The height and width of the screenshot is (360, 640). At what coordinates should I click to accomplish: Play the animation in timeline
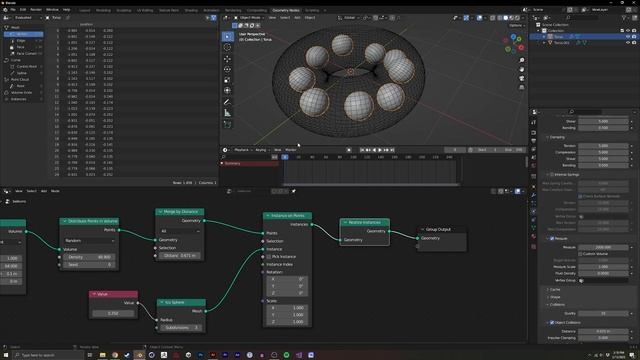(x=380, y=150)
